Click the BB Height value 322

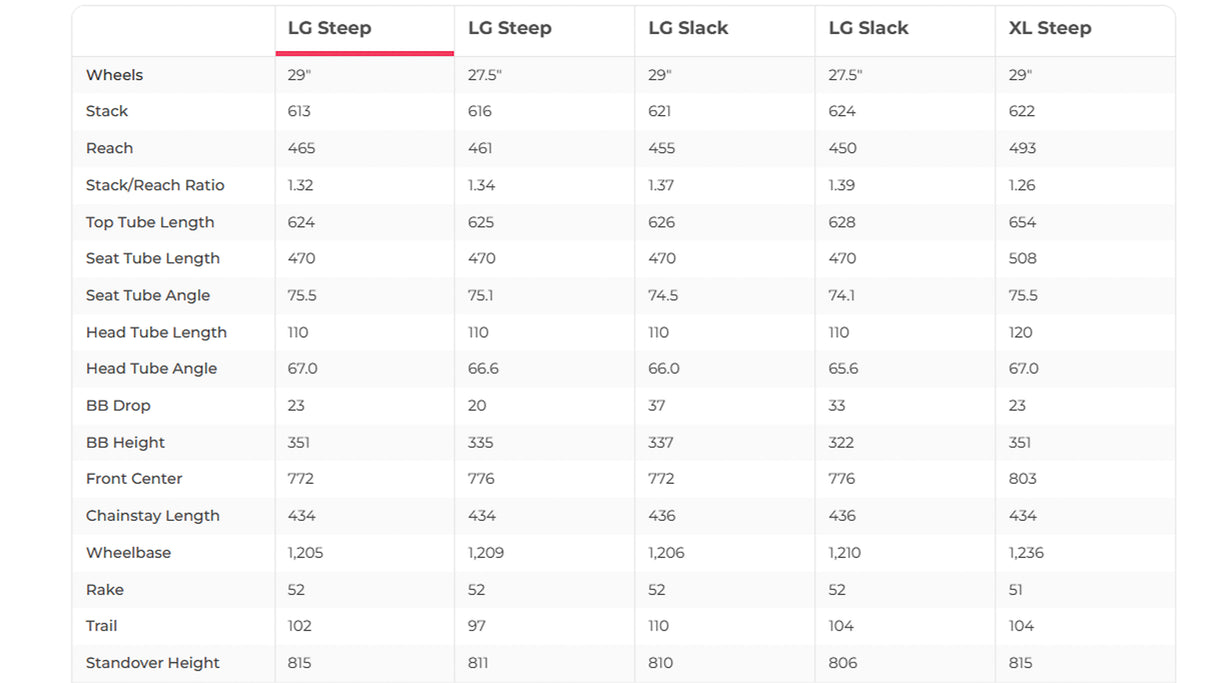click(x=842, y=442)
